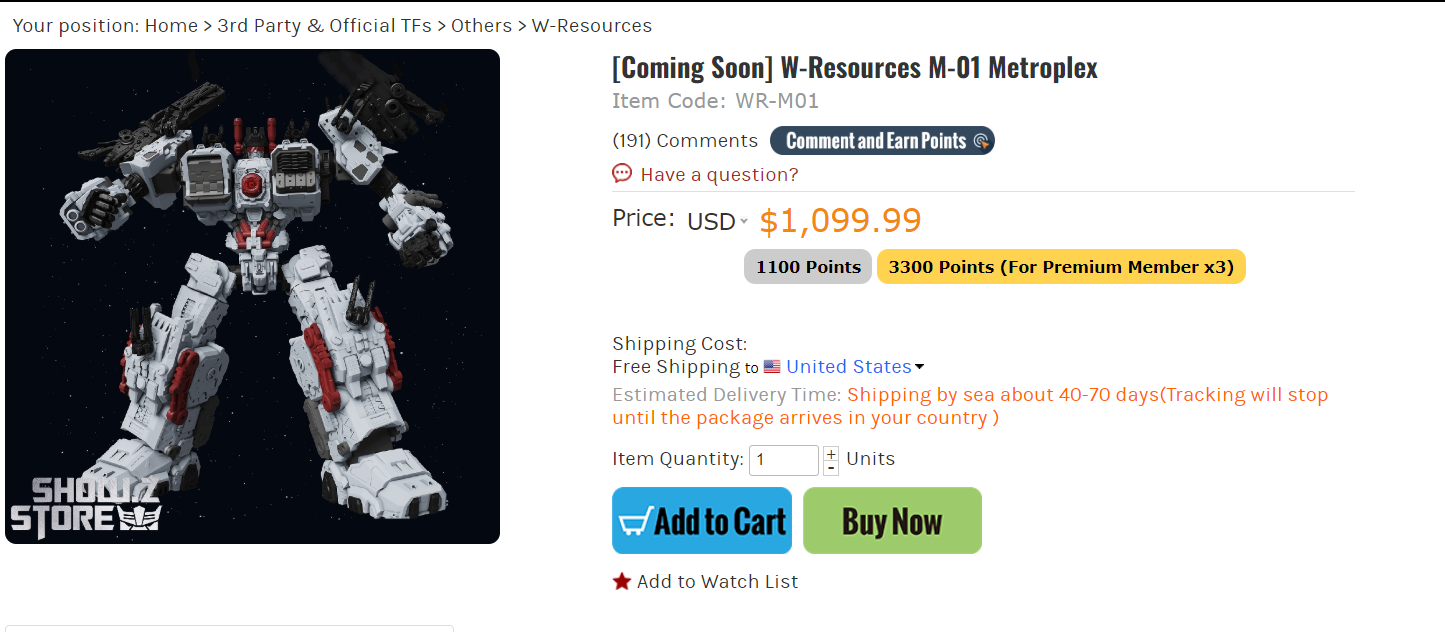Go to Home in breadcrumb

(x=171, y=26)
